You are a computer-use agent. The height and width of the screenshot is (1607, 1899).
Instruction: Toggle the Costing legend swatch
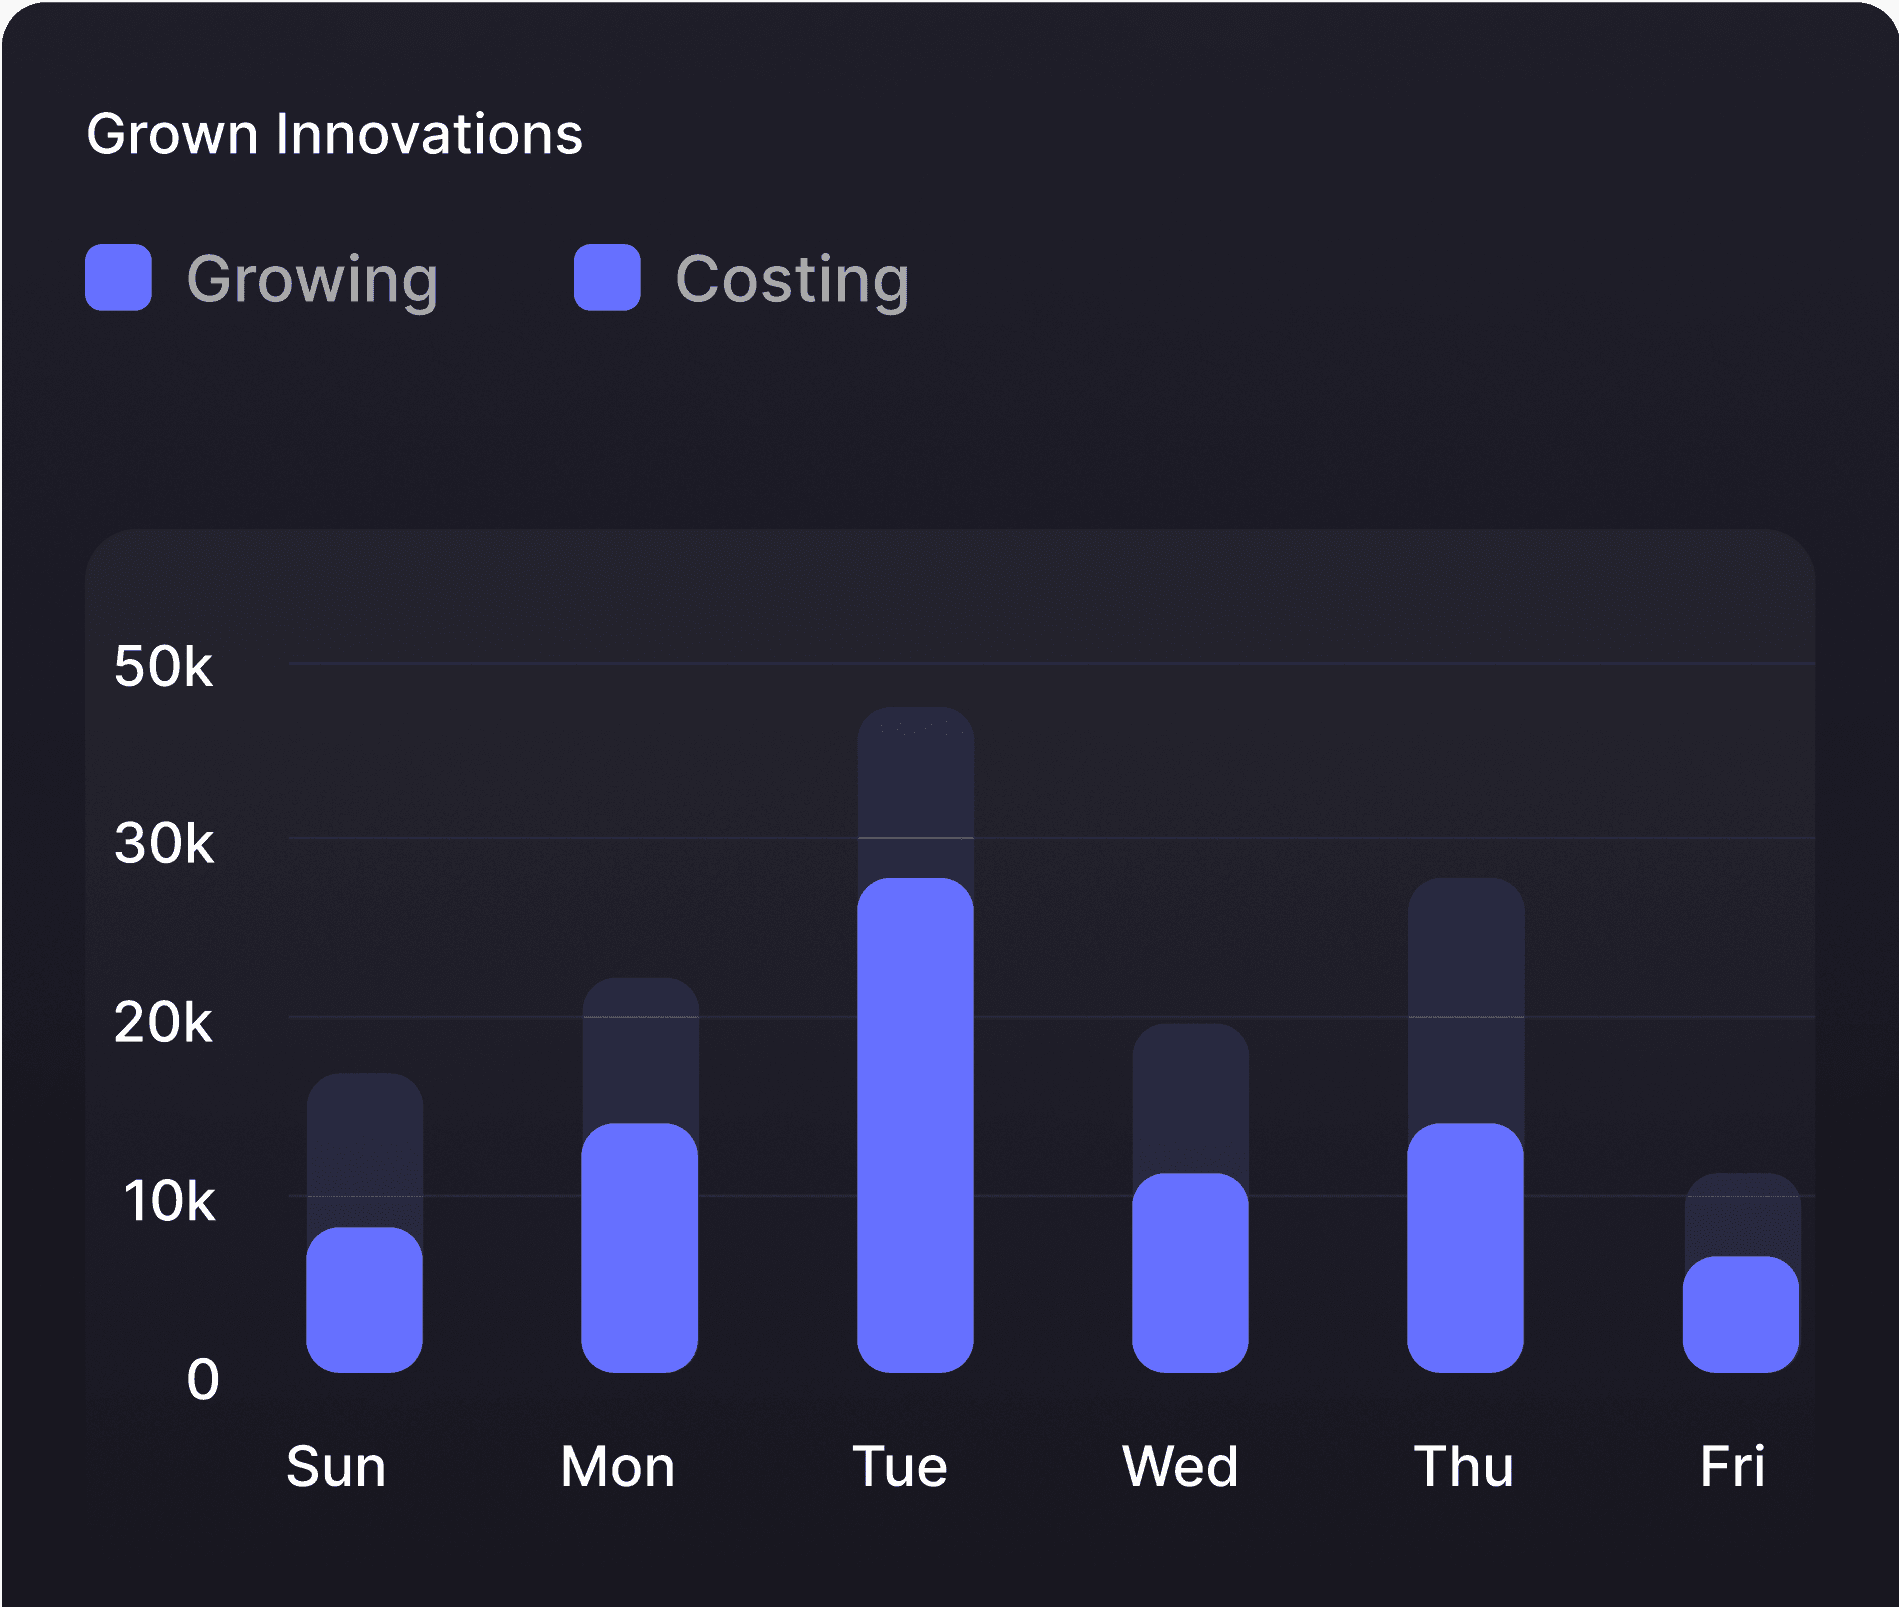[607, 277]
